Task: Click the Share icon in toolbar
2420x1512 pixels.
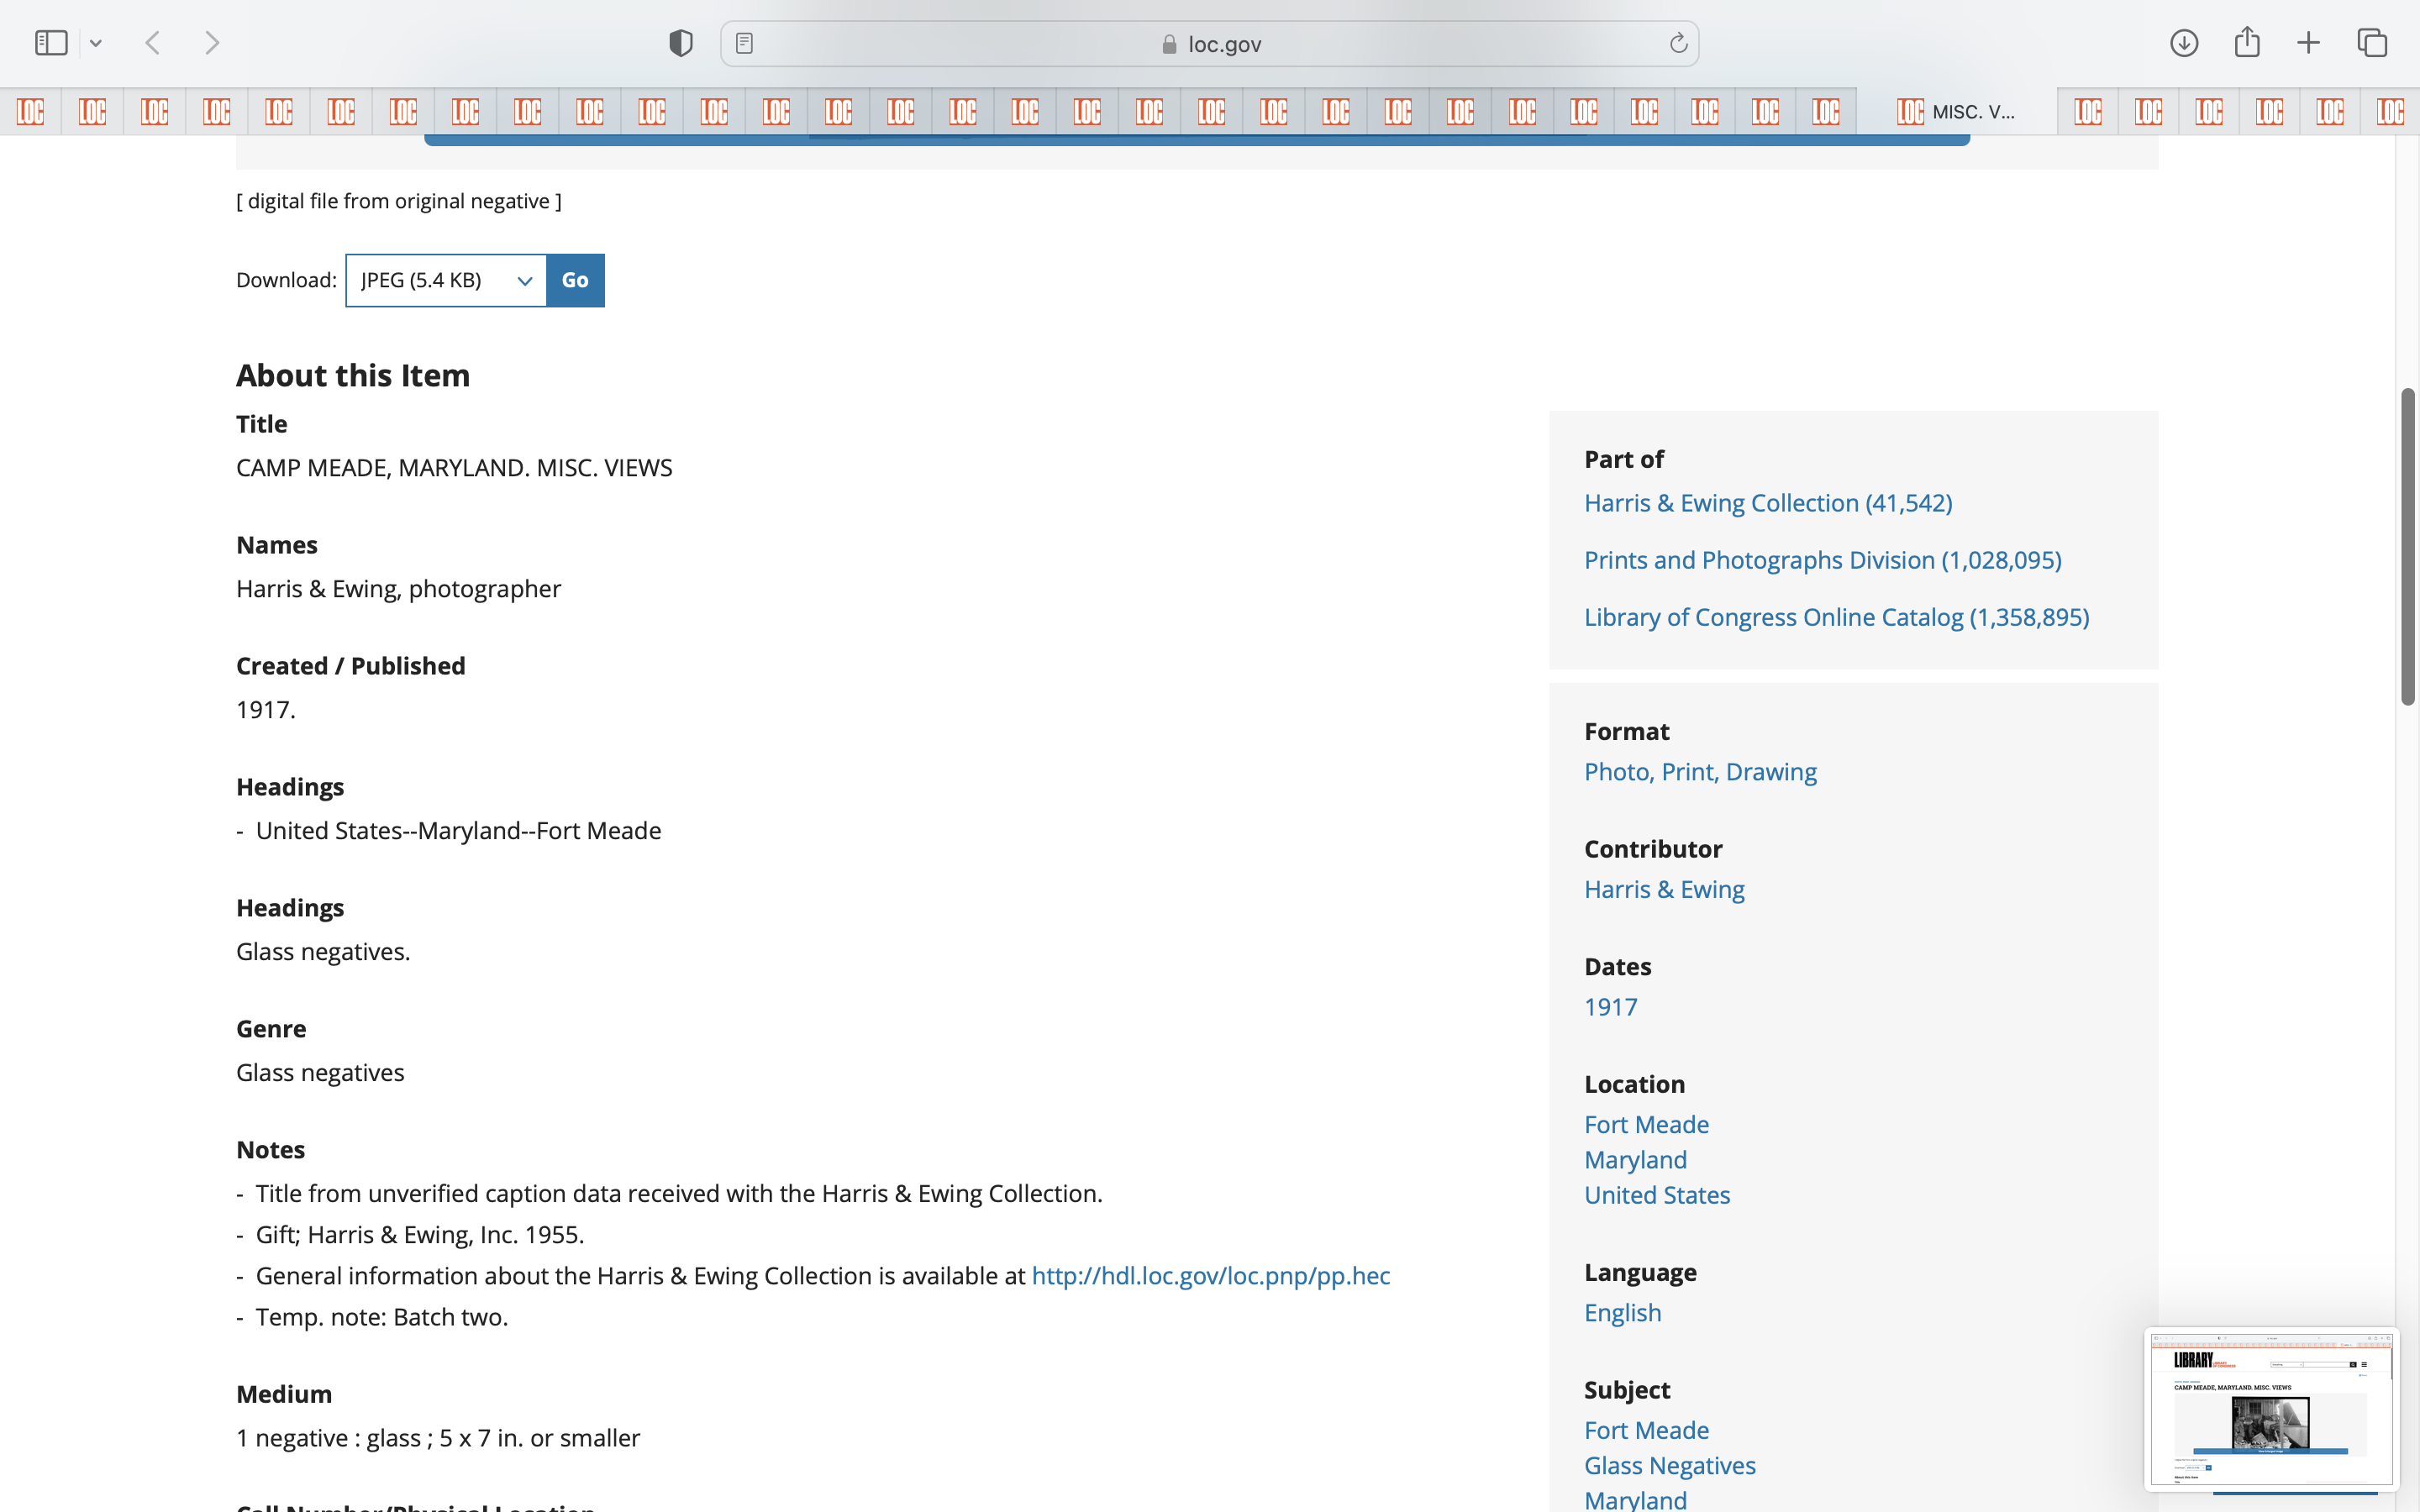Action: coord(2247,43)
